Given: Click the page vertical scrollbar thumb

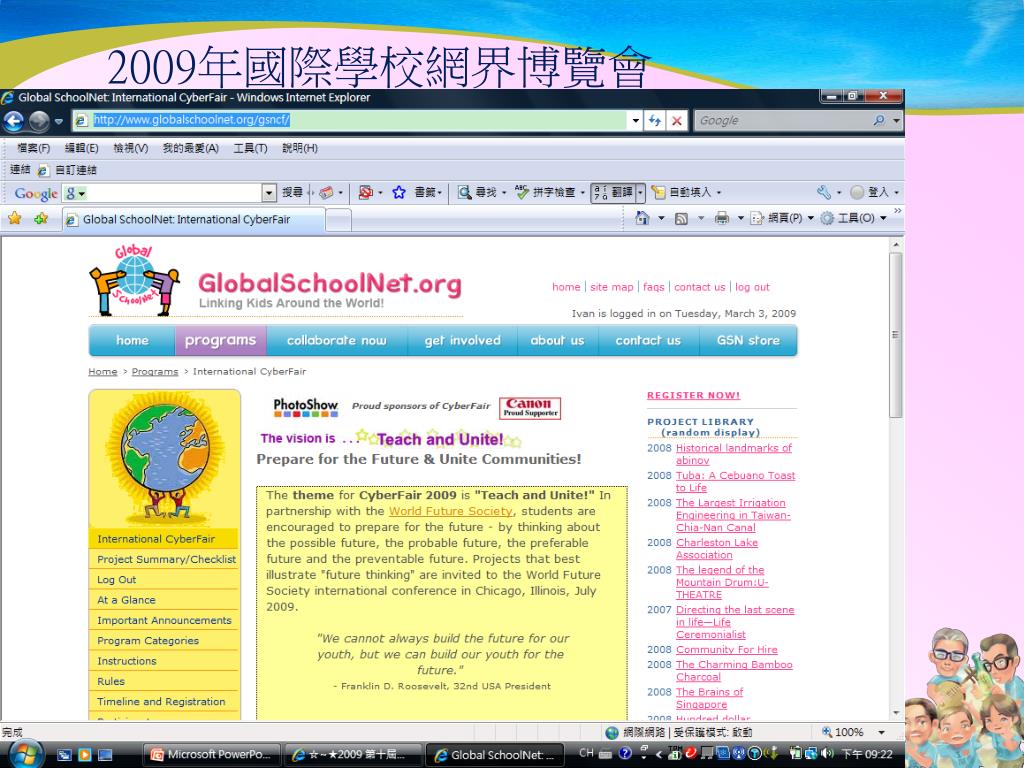Looking at the screenshot, I should [x=895, y=334].
